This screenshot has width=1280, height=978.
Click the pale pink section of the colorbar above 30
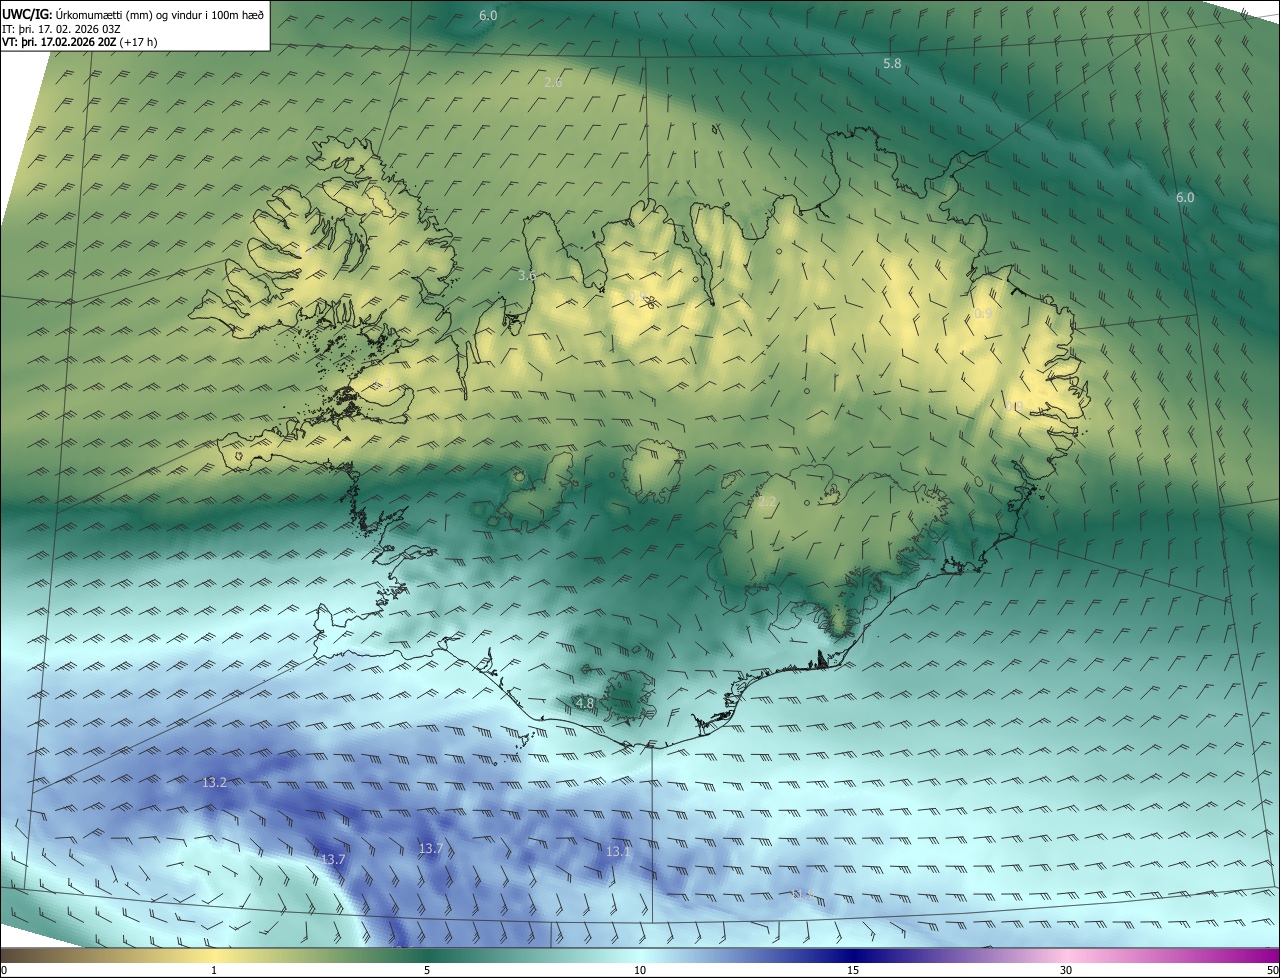1068,955
